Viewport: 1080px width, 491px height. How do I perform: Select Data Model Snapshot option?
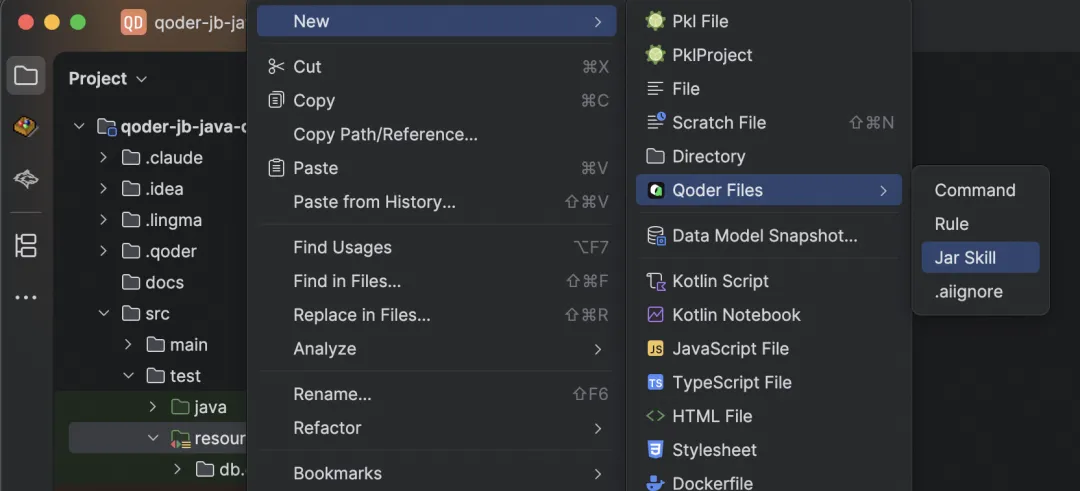[x=764, y=236]
